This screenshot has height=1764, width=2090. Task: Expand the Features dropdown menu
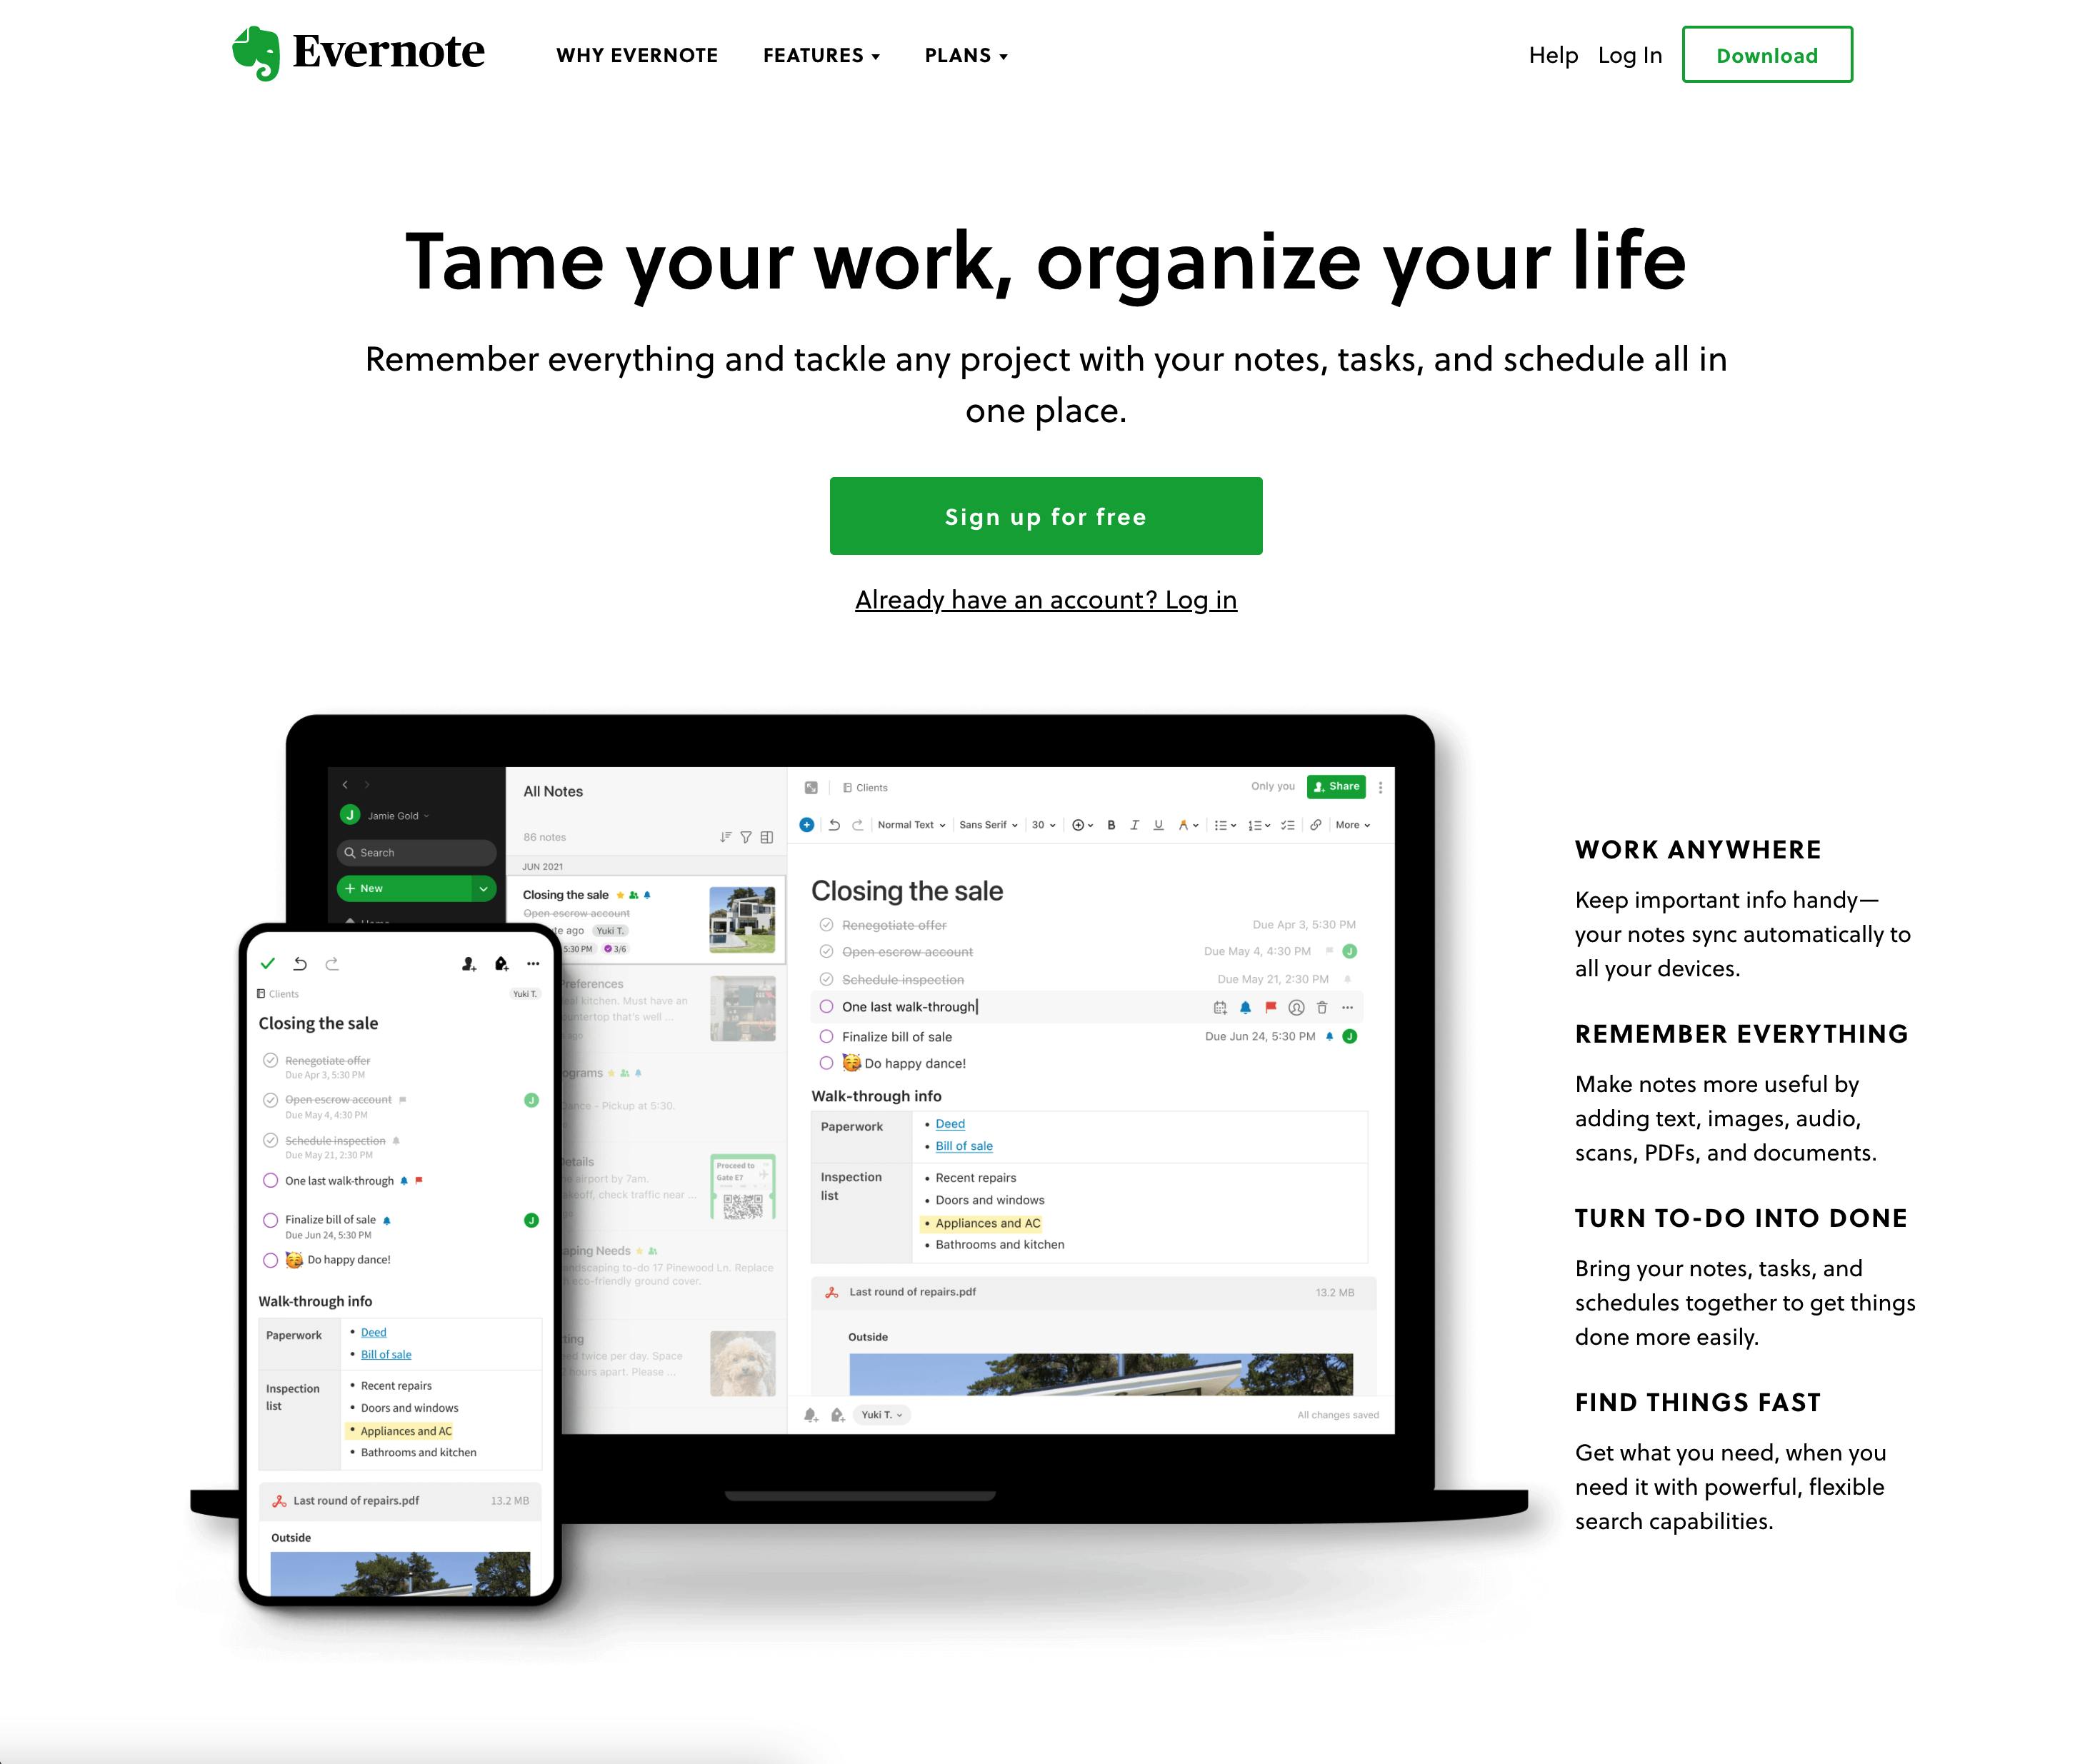[821, 54]
